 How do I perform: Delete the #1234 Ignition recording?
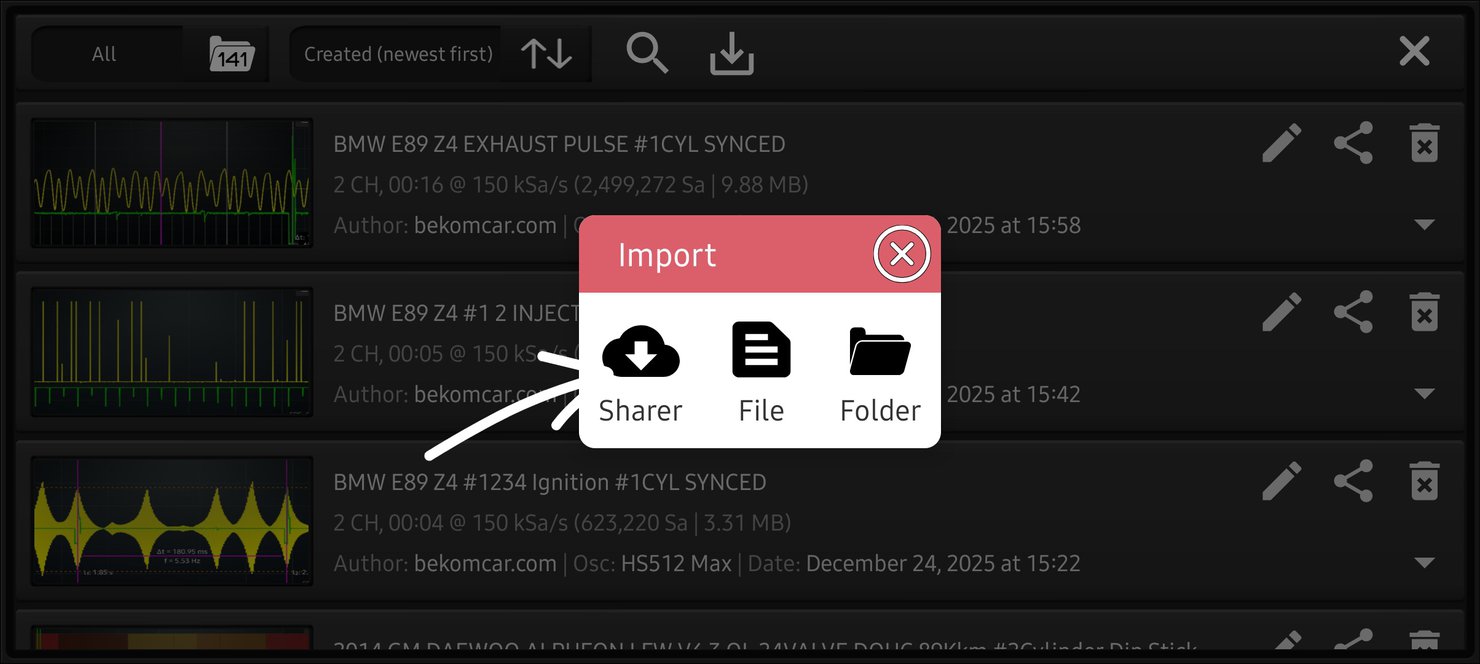pos(1424,481)
